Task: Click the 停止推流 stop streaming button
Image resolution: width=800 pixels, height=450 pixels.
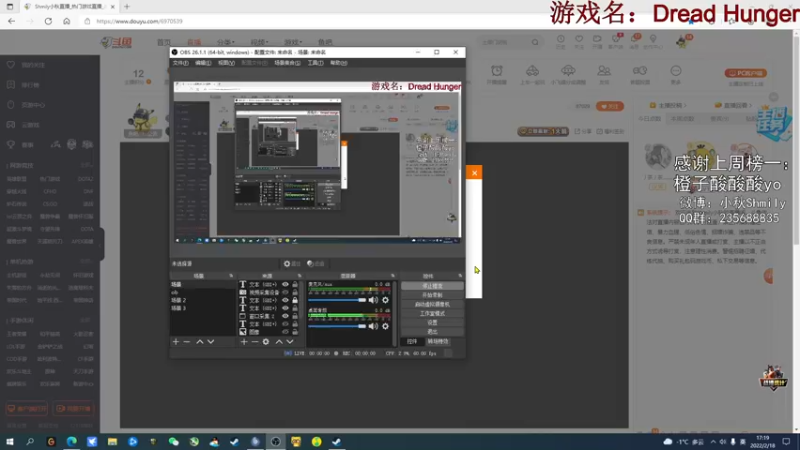Action: pyautogui.click(x=432, y=286)
